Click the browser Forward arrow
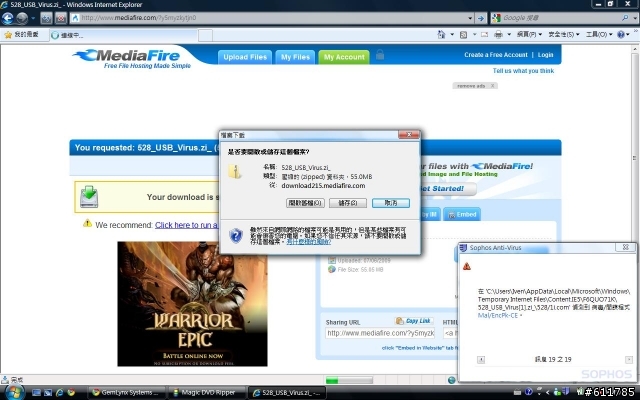This screenshot has height=400, width=640. tap(22, 18)
